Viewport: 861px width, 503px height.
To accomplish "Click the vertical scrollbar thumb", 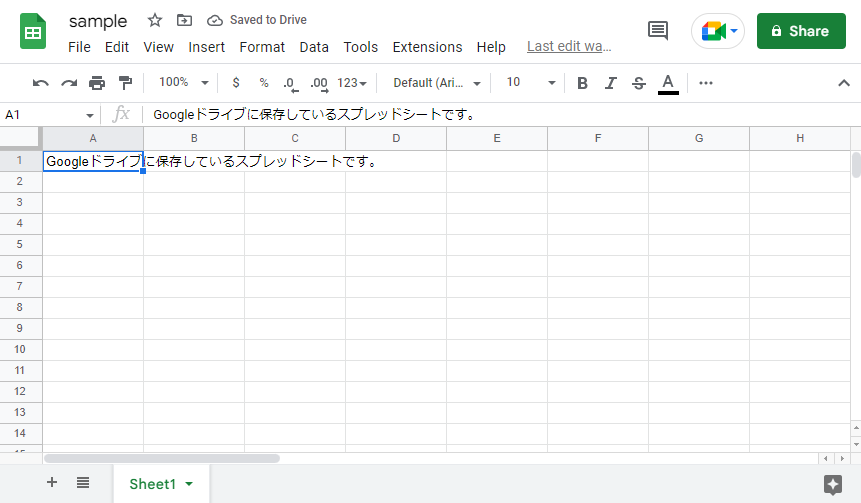I will (856, 165).
